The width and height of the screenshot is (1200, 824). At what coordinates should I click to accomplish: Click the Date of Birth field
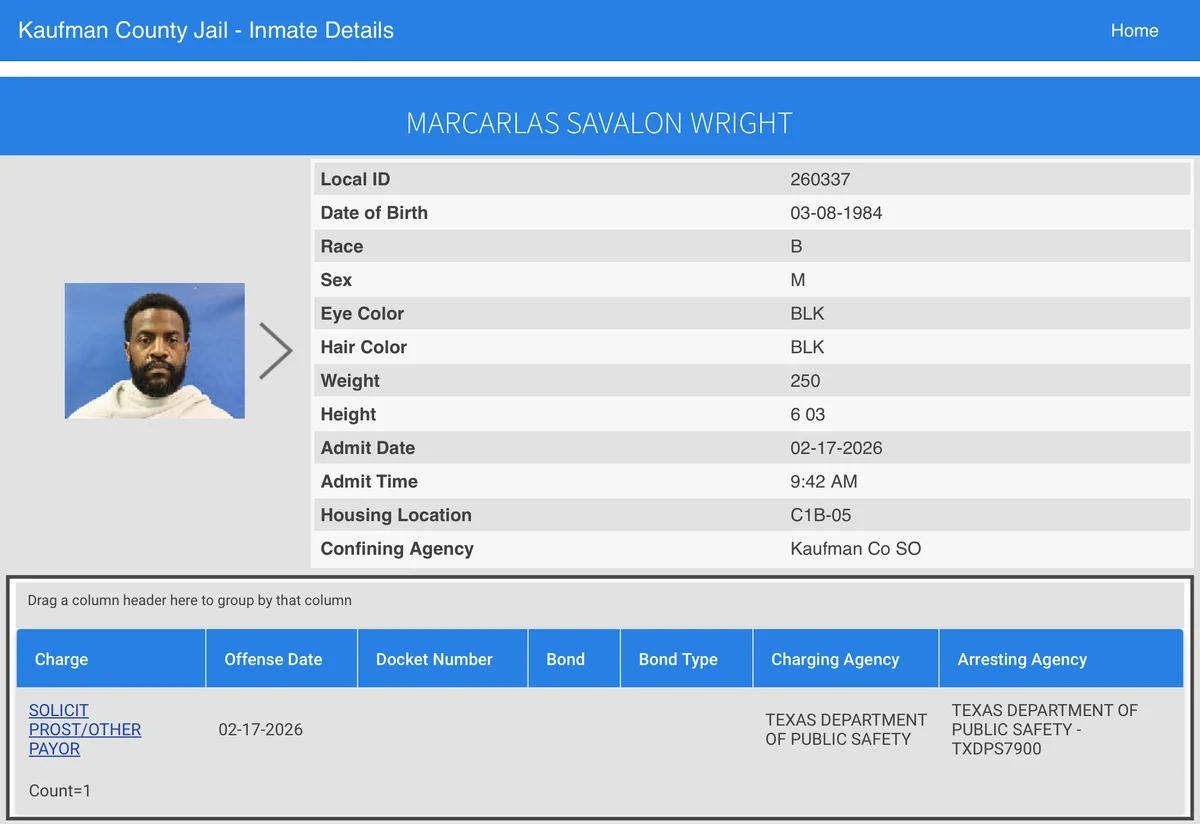click(x=374, y=212)
